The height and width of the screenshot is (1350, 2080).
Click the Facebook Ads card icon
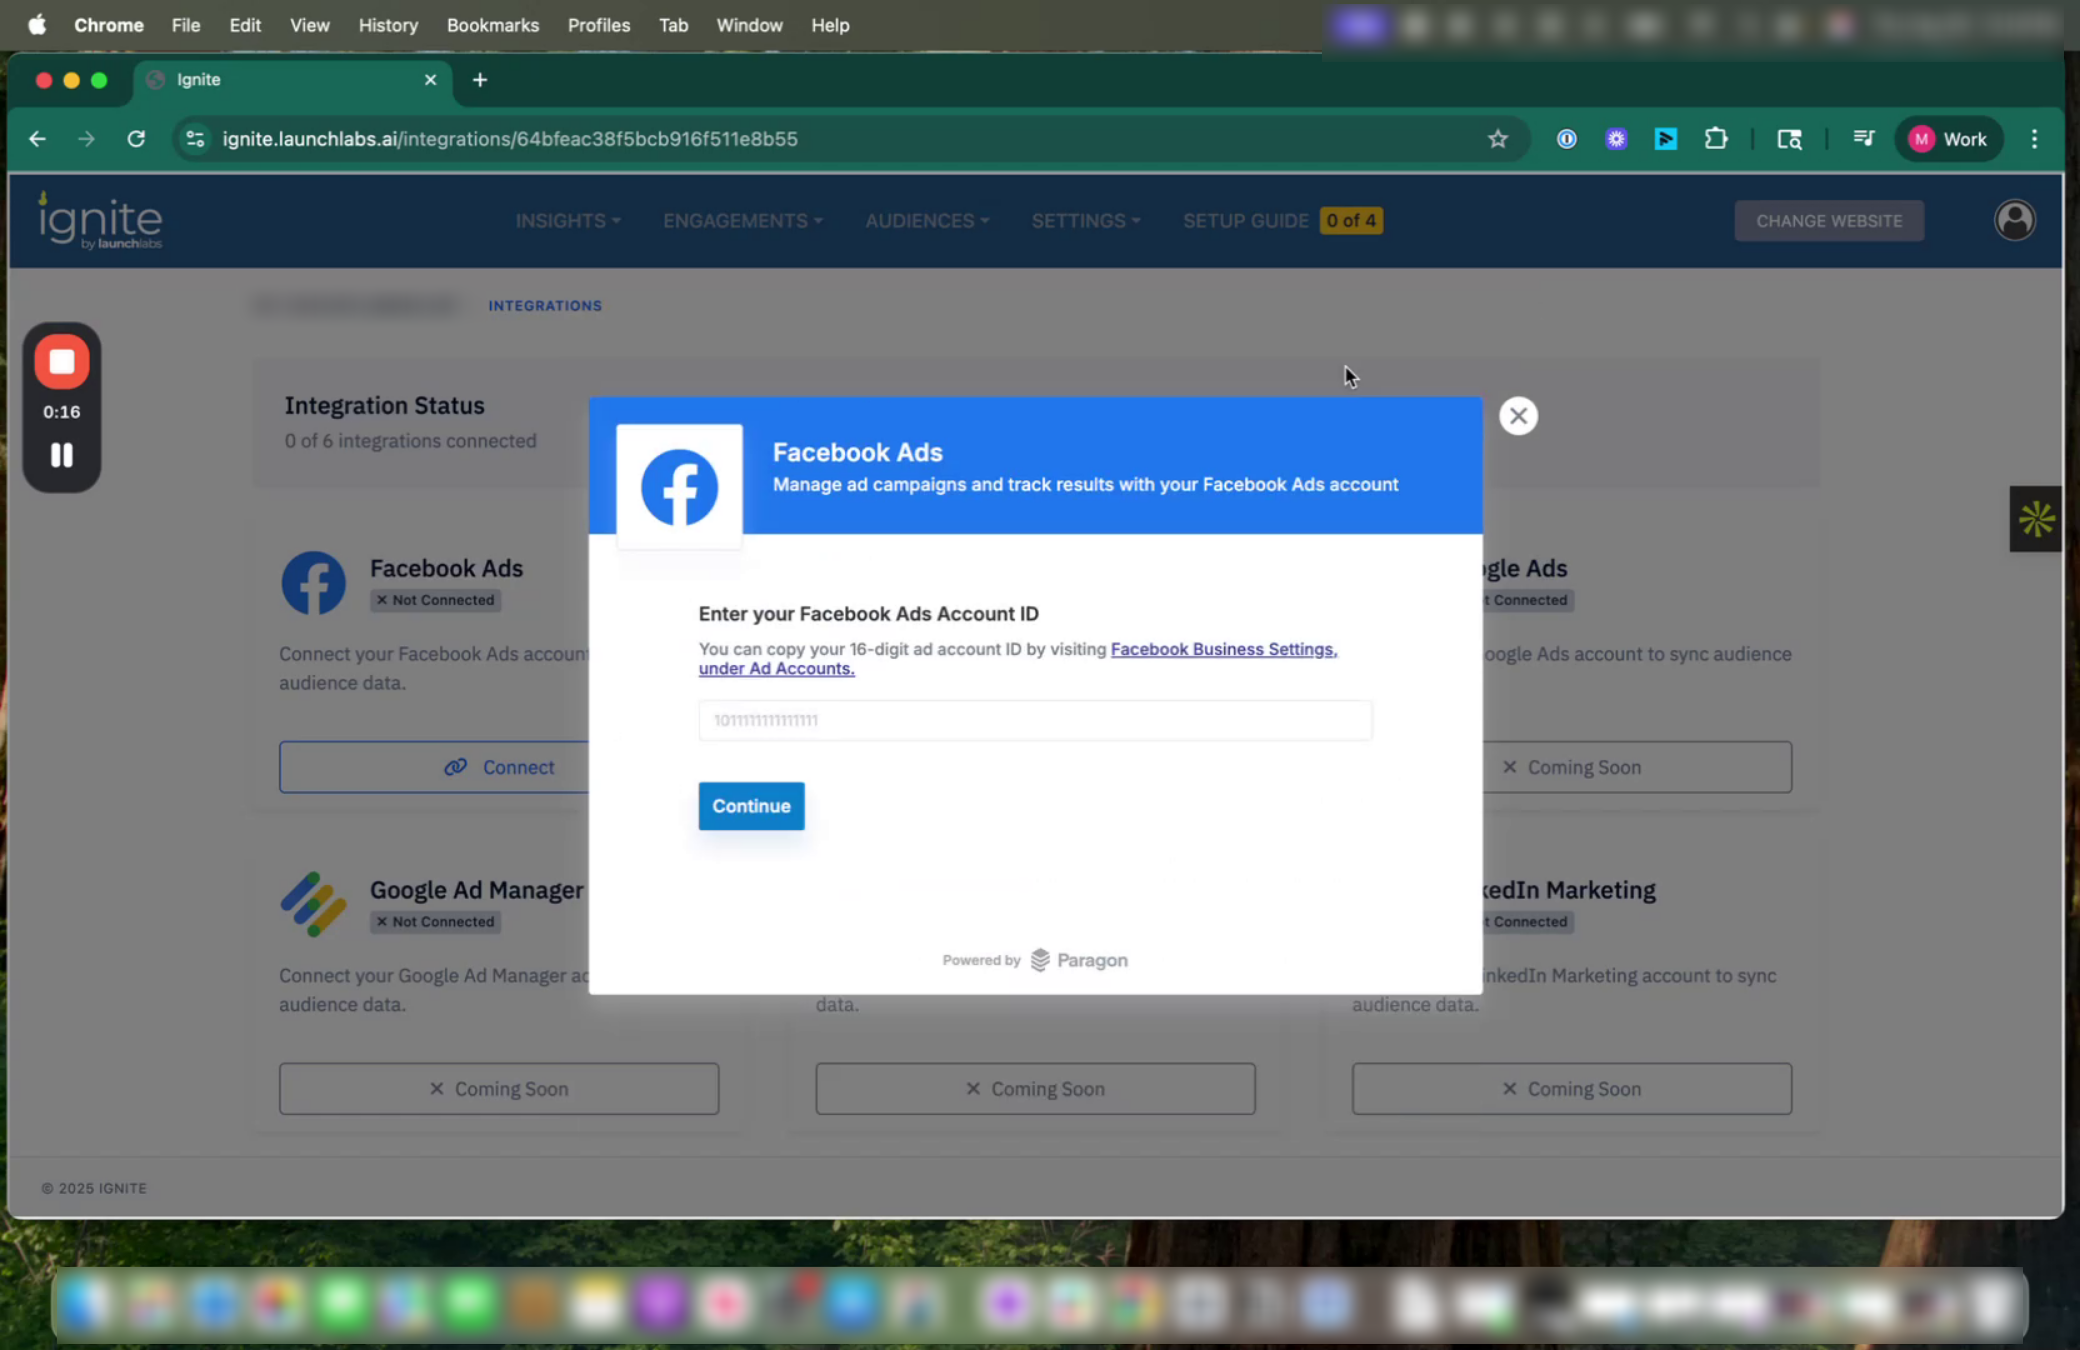coord(313,582)
